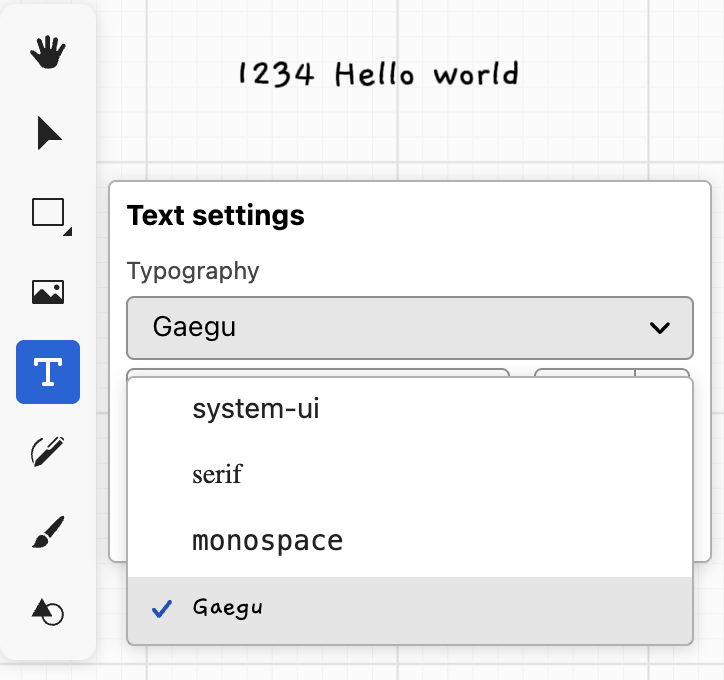This screenshot has width=724, height=680.
Task: Pick the Image insert tool
Action: tap(48, 292)
